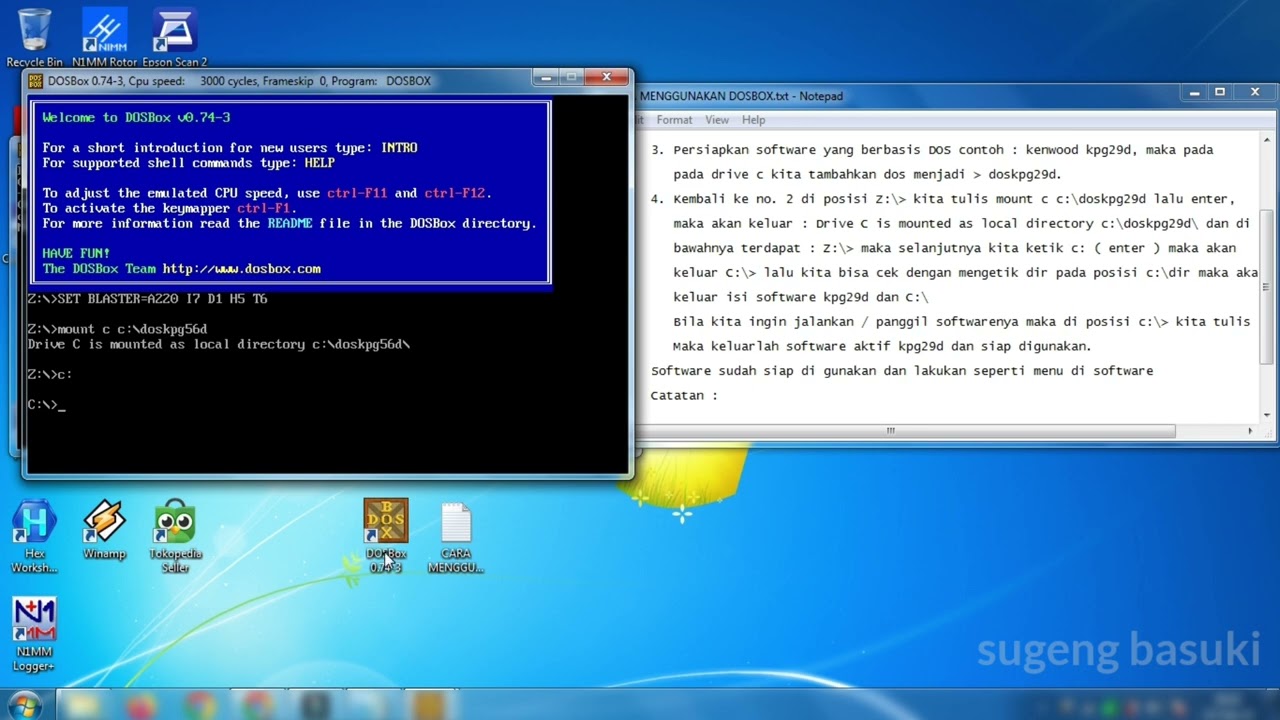Screen dimensions: 1280x720
Task: Click Notepad line starting 'maka akan keluar : Drive C'
Action: [962, 224]
